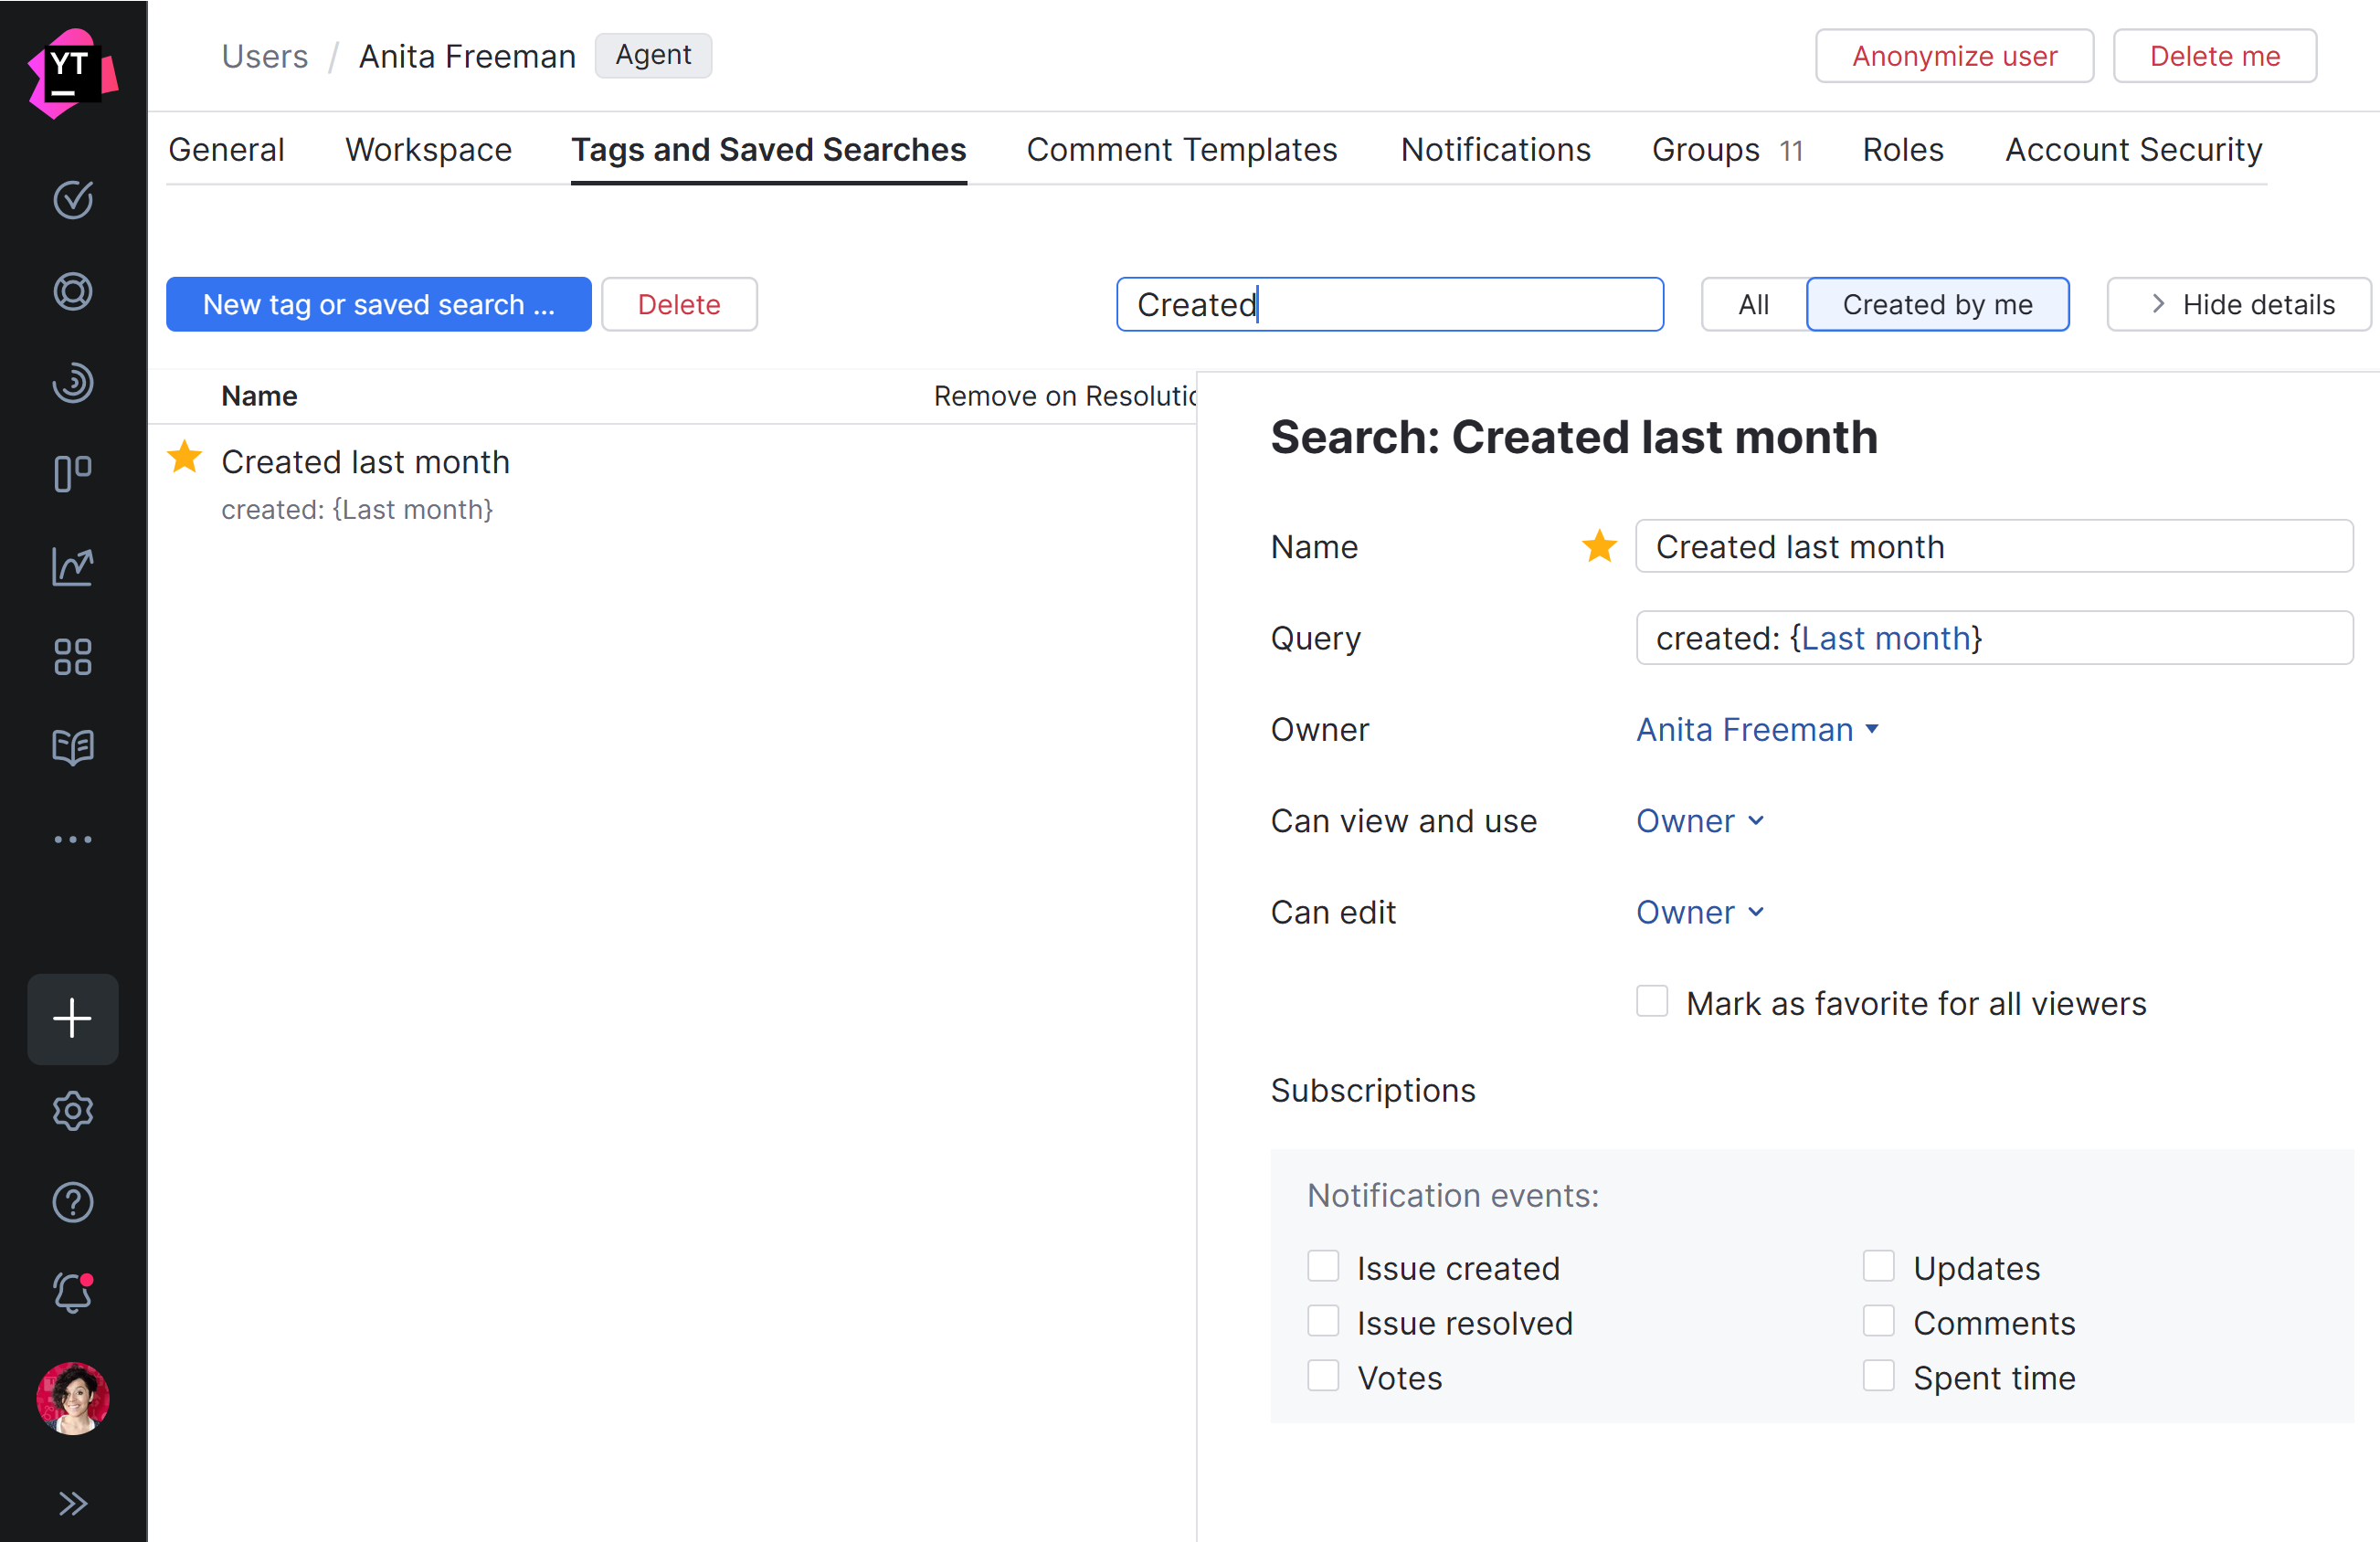Viewport: 2380px width, 1542px height.
Task: Open Agile Boards icon in sidebar
Action: (72, 473)
